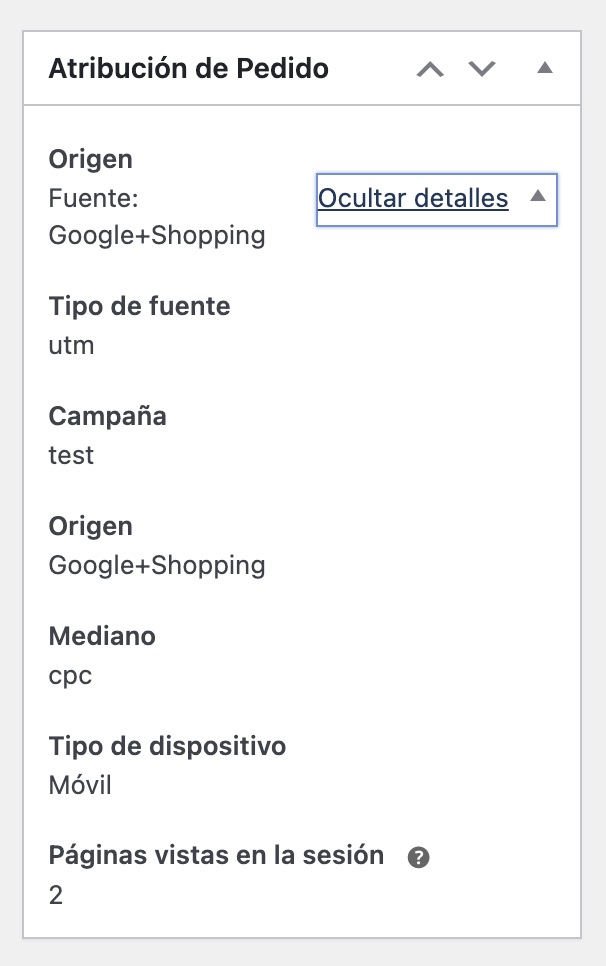Collapse the Atribución de Pedido panel triangle
The image size is (606, 966).
[x=544, y=68]
